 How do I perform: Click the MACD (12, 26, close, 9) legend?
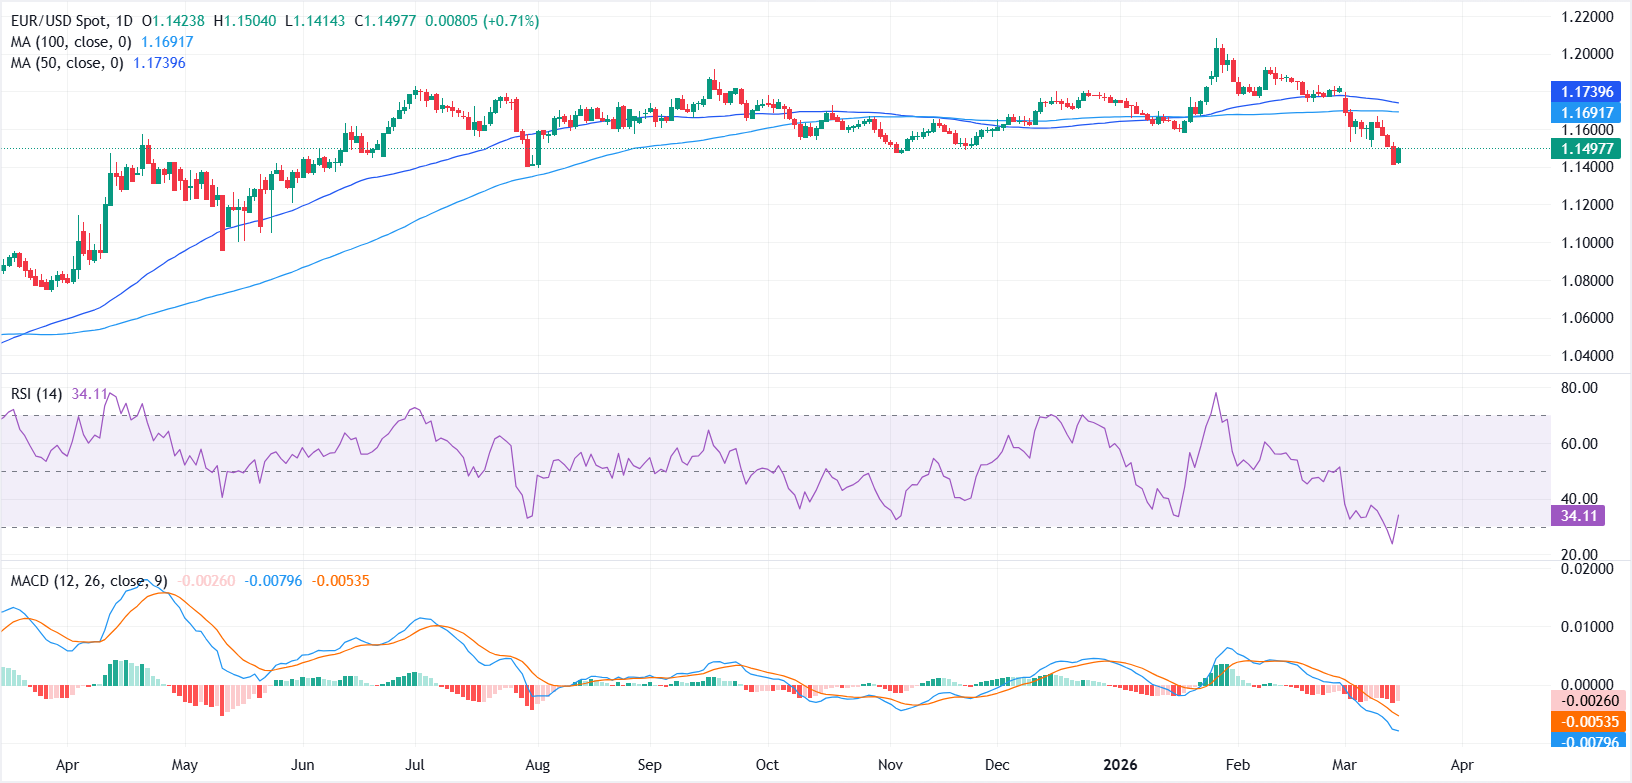(x=89, y=581)
